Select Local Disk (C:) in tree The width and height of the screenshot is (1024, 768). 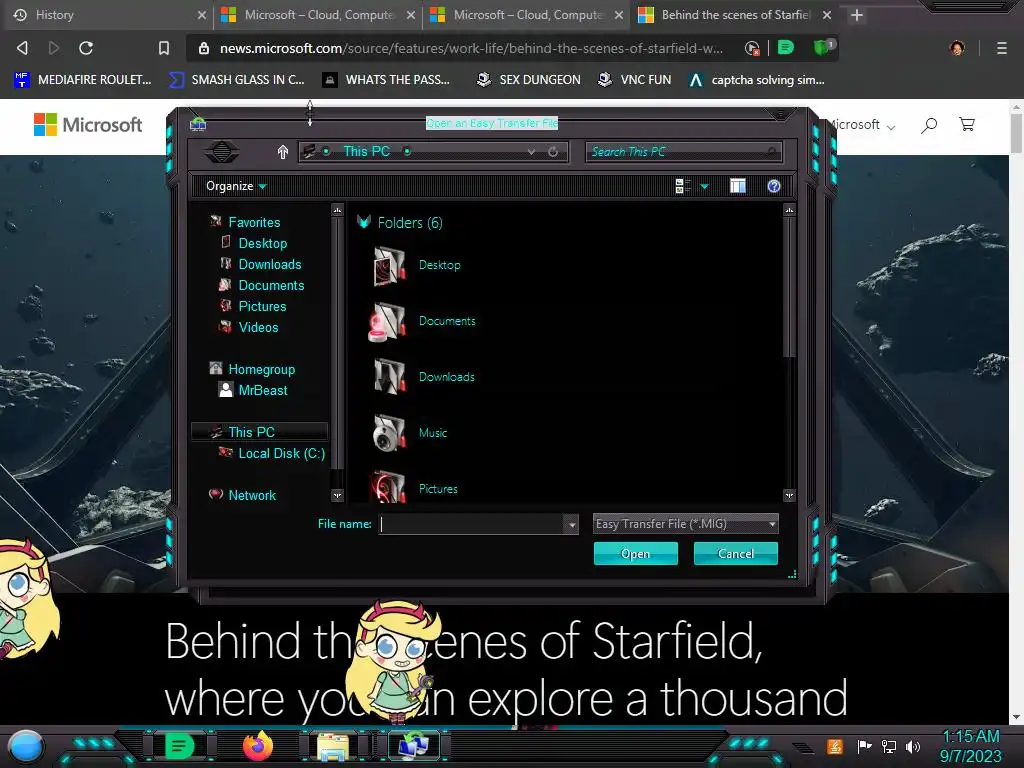281,453
